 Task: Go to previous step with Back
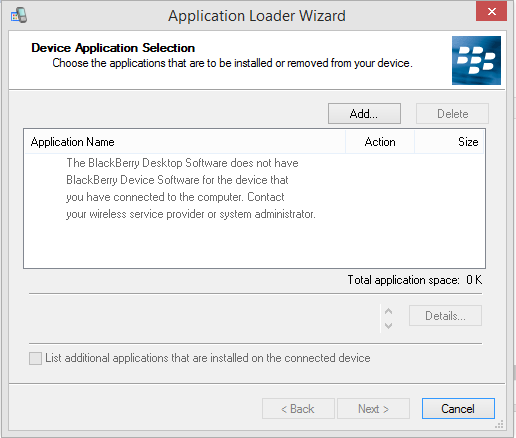(x=298, y=409)
